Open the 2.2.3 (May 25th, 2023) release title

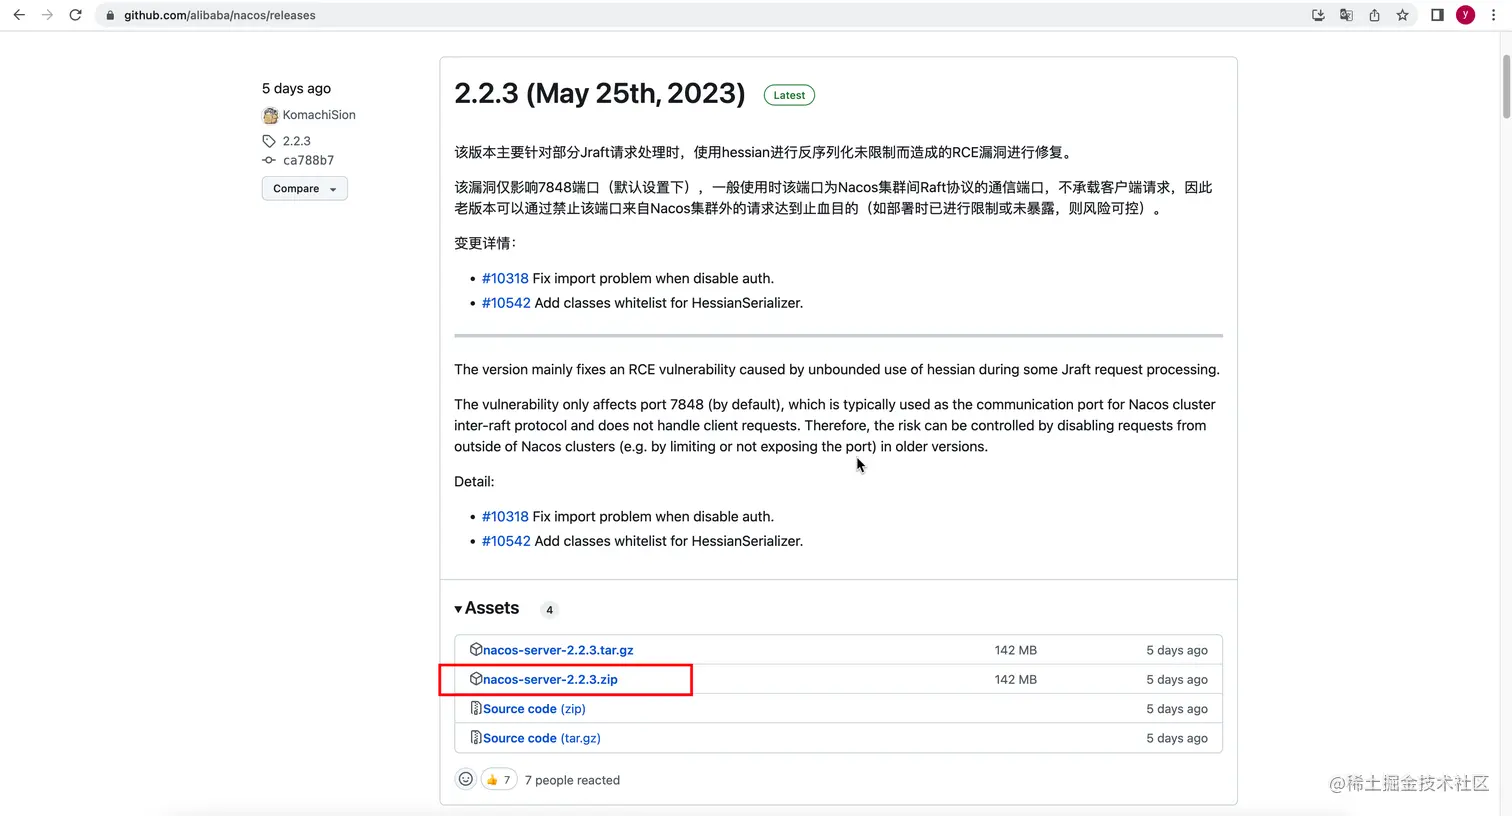600,93
